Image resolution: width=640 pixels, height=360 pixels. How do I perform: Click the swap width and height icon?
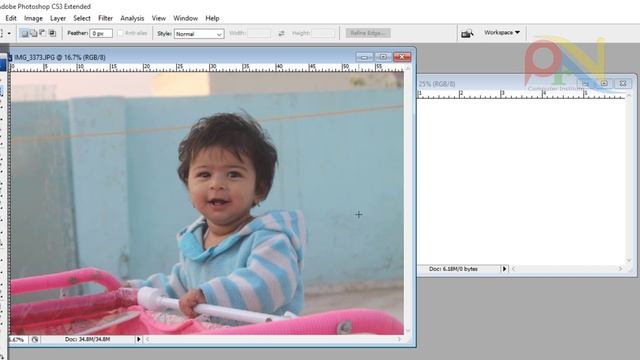click(281, 33)
